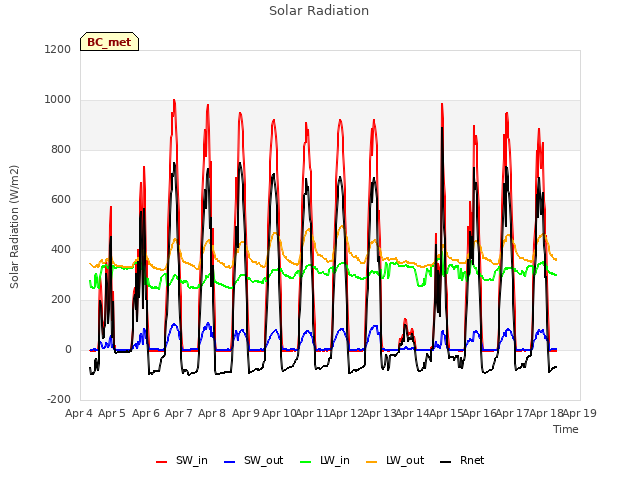Click the 1200 y-axis tick label
This screenshot has width=640, height=480.
(x=58, y=49)
